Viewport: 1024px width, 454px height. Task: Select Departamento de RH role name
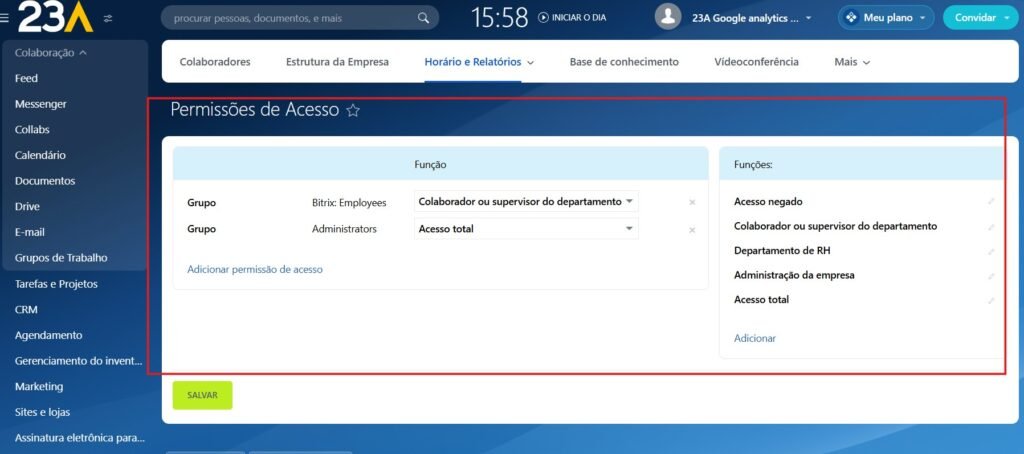782,251
